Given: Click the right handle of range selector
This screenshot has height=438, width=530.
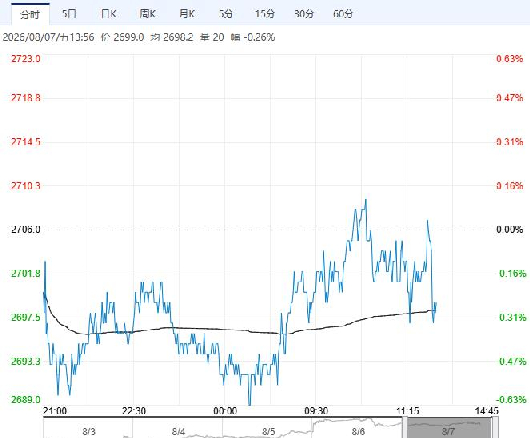Looking at the screenshot, I should 495,428.
